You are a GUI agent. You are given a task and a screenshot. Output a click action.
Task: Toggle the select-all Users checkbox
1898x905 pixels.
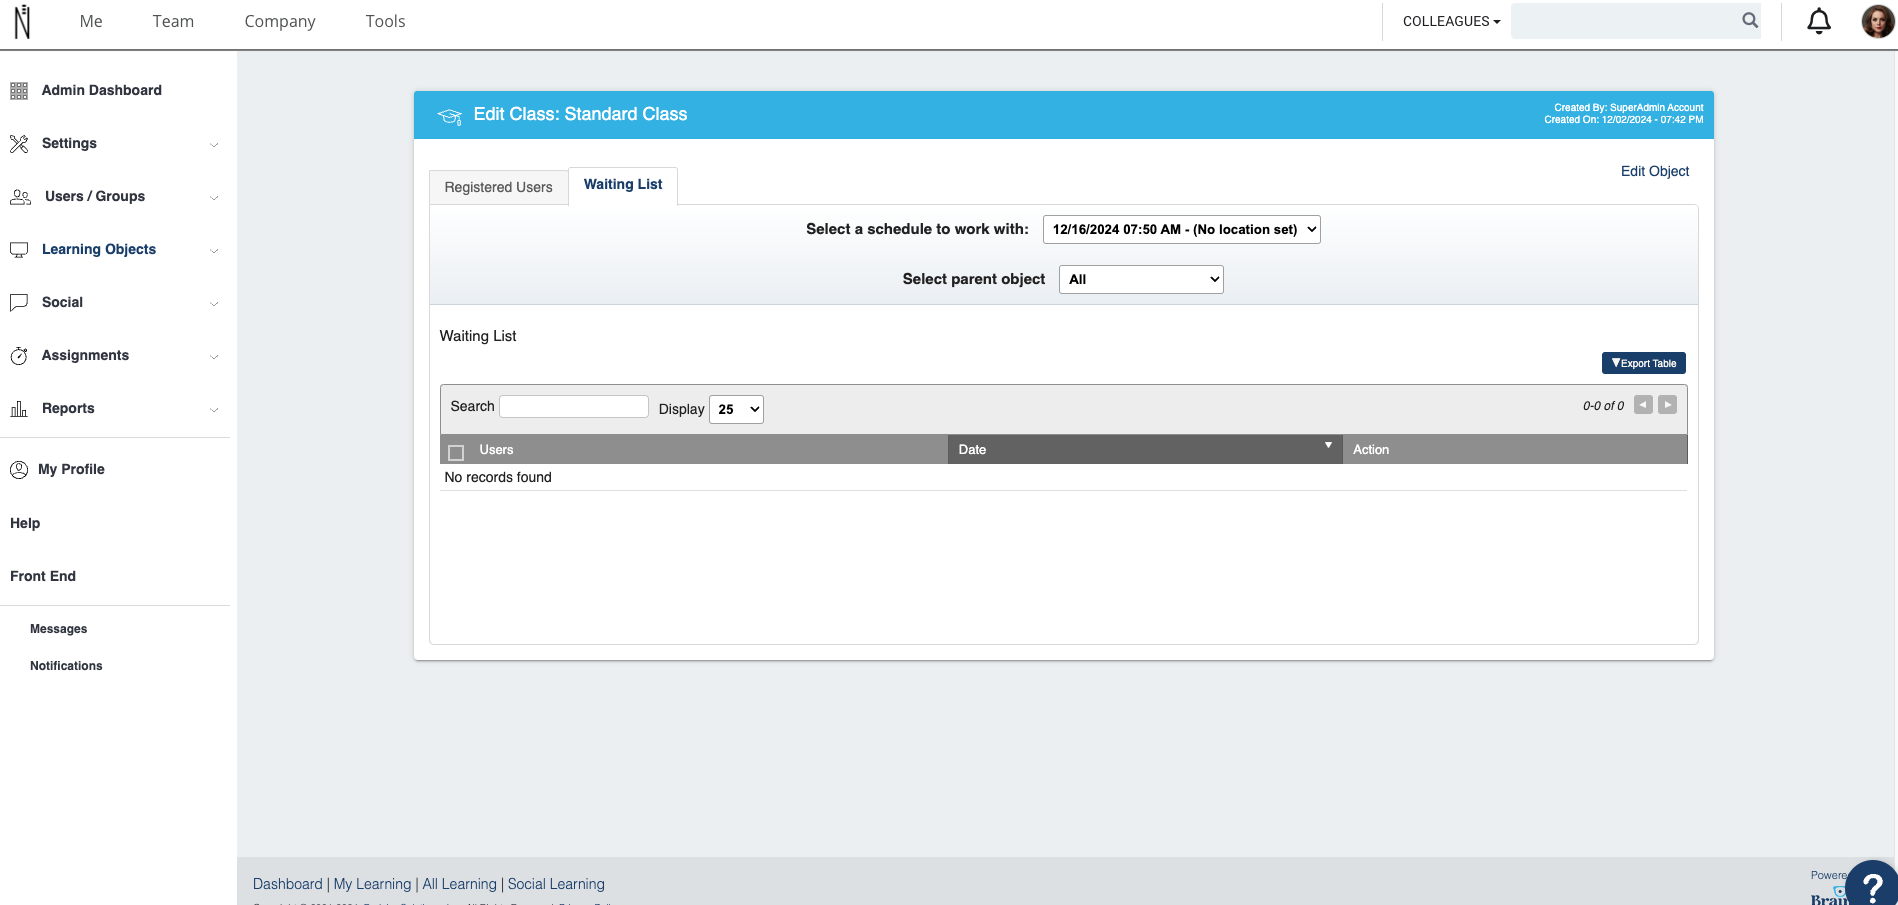(x=456, y=452)
